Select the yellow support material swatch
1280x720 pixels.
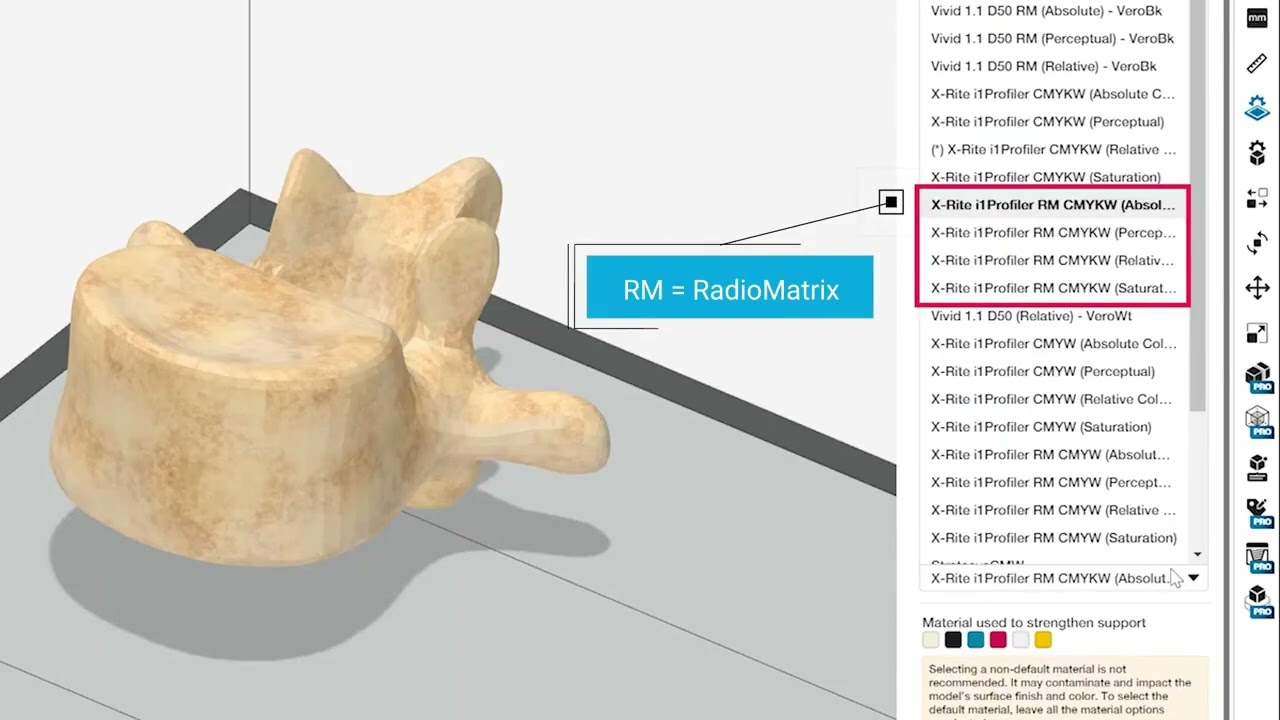(x=1043, y=640)
